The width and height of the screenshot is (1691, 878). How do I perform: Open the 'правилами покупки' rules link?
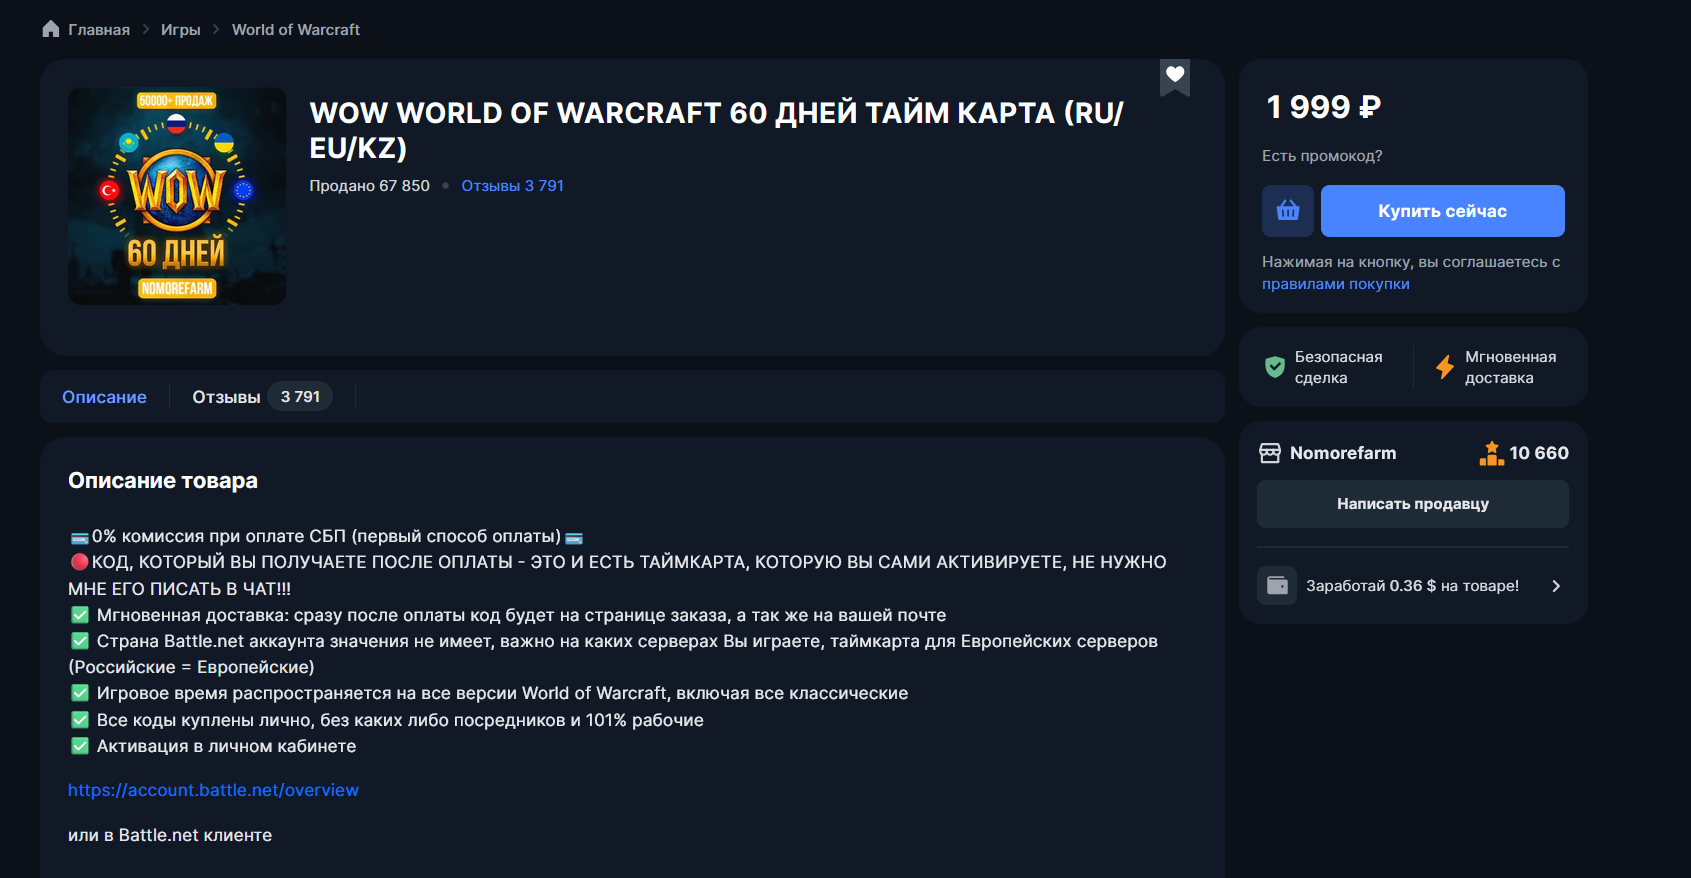click(1336, 284)
